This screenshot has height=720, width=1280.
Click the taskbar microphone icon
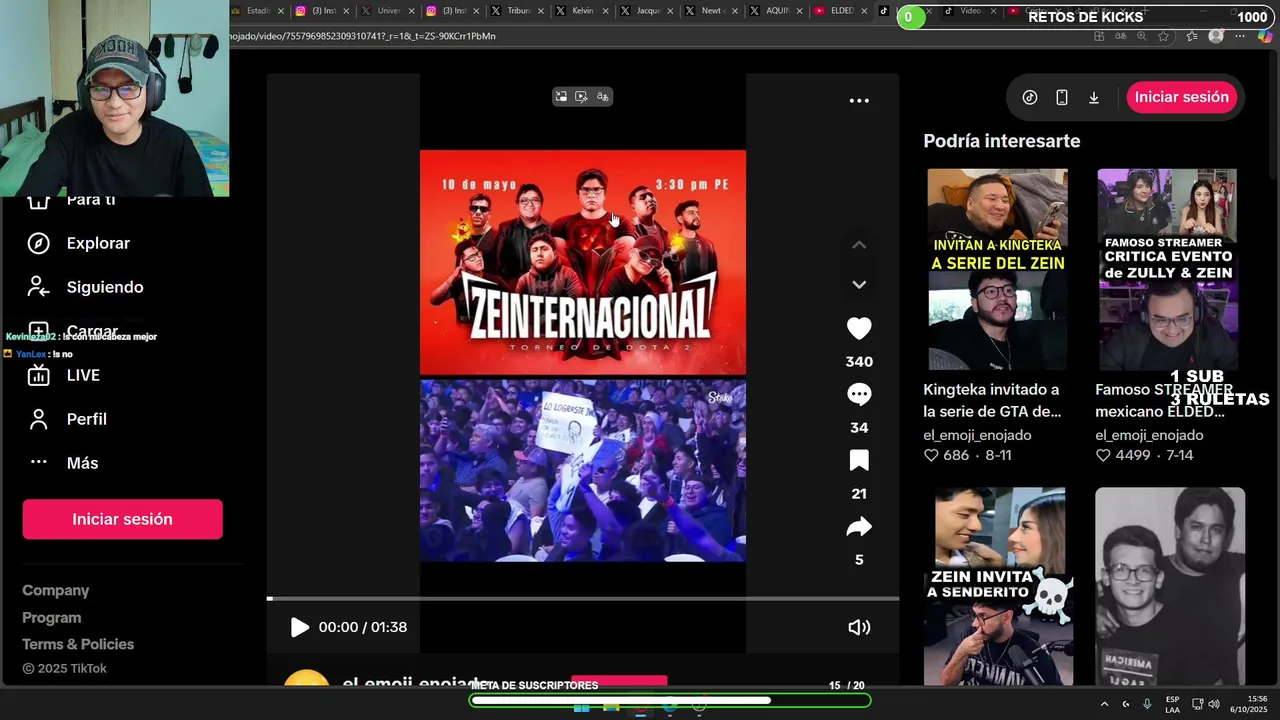coord(1147,704)
